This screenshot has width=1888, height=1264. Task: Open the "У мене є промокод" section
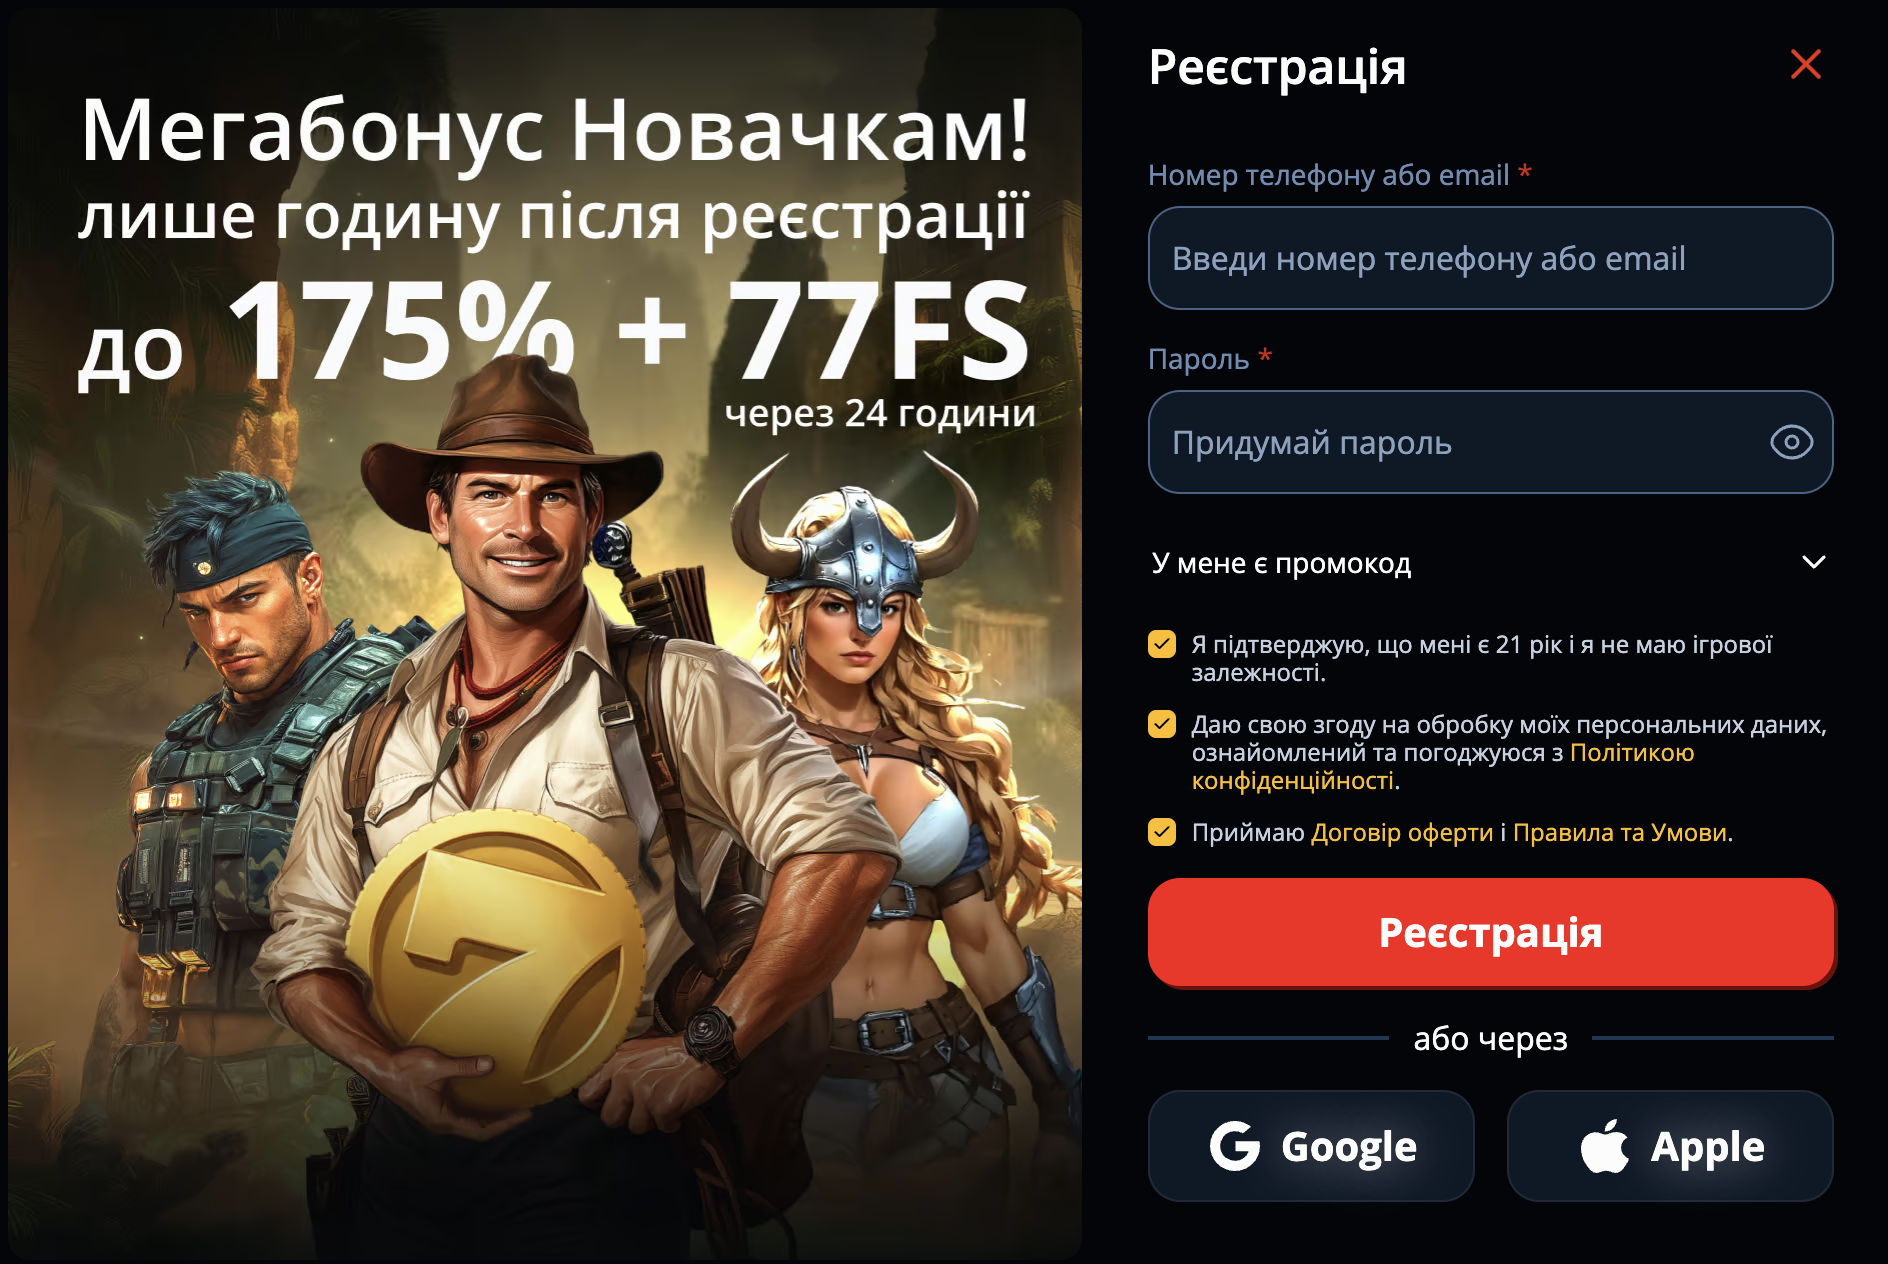1490,563
